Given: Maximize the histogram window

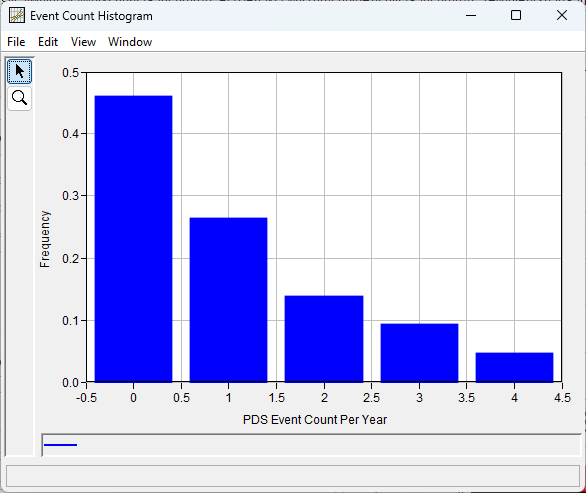Looking at the screenshot, I should (x=516, y=15).
